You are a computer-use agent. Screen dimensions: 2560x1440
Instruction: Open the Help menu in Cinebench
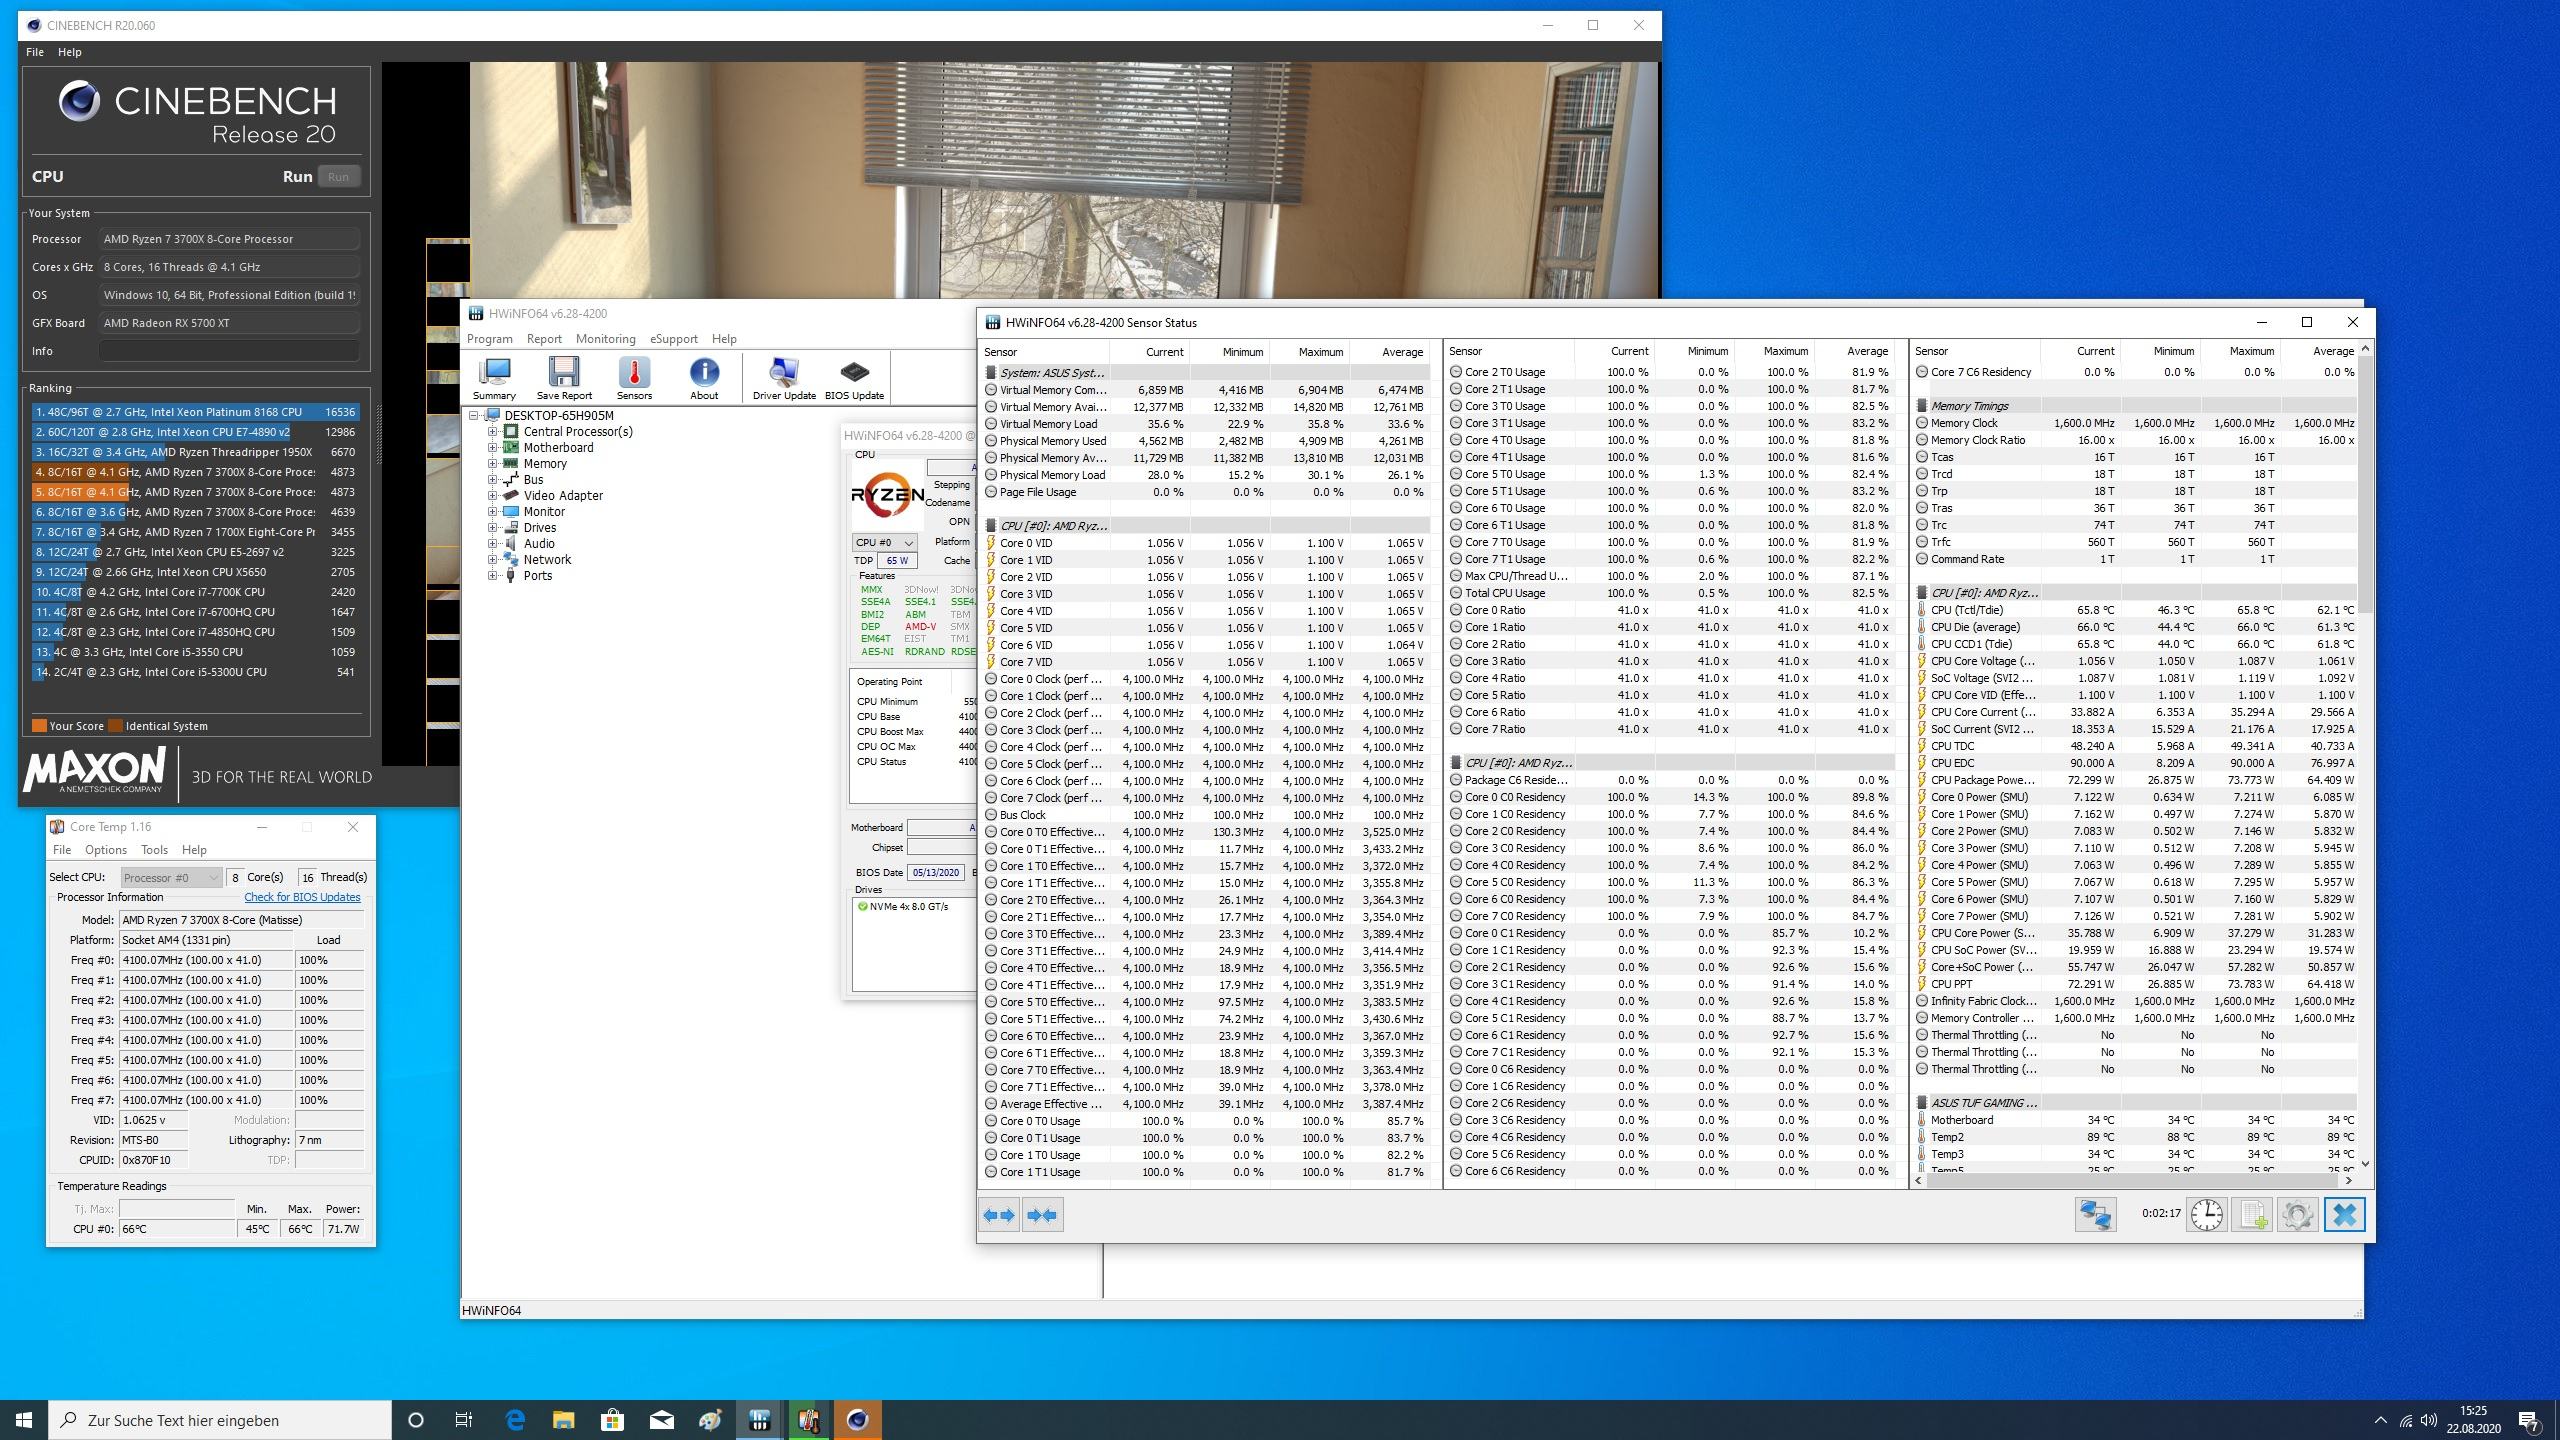[70, 52]
